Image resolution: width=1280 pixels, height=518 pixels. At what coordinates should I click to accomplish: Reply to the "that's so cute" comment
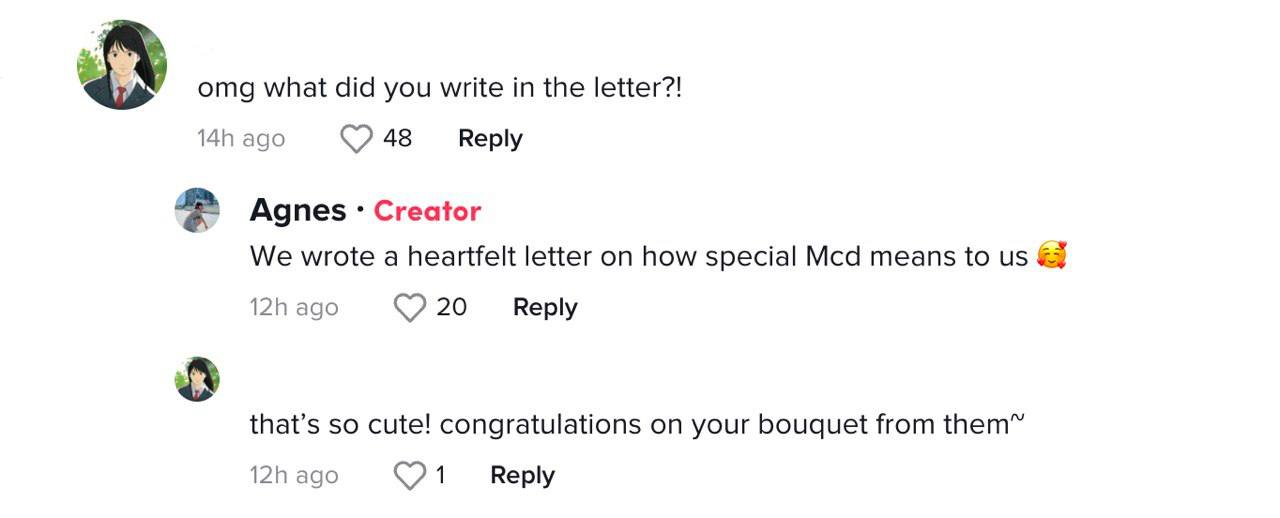[522, 476]
